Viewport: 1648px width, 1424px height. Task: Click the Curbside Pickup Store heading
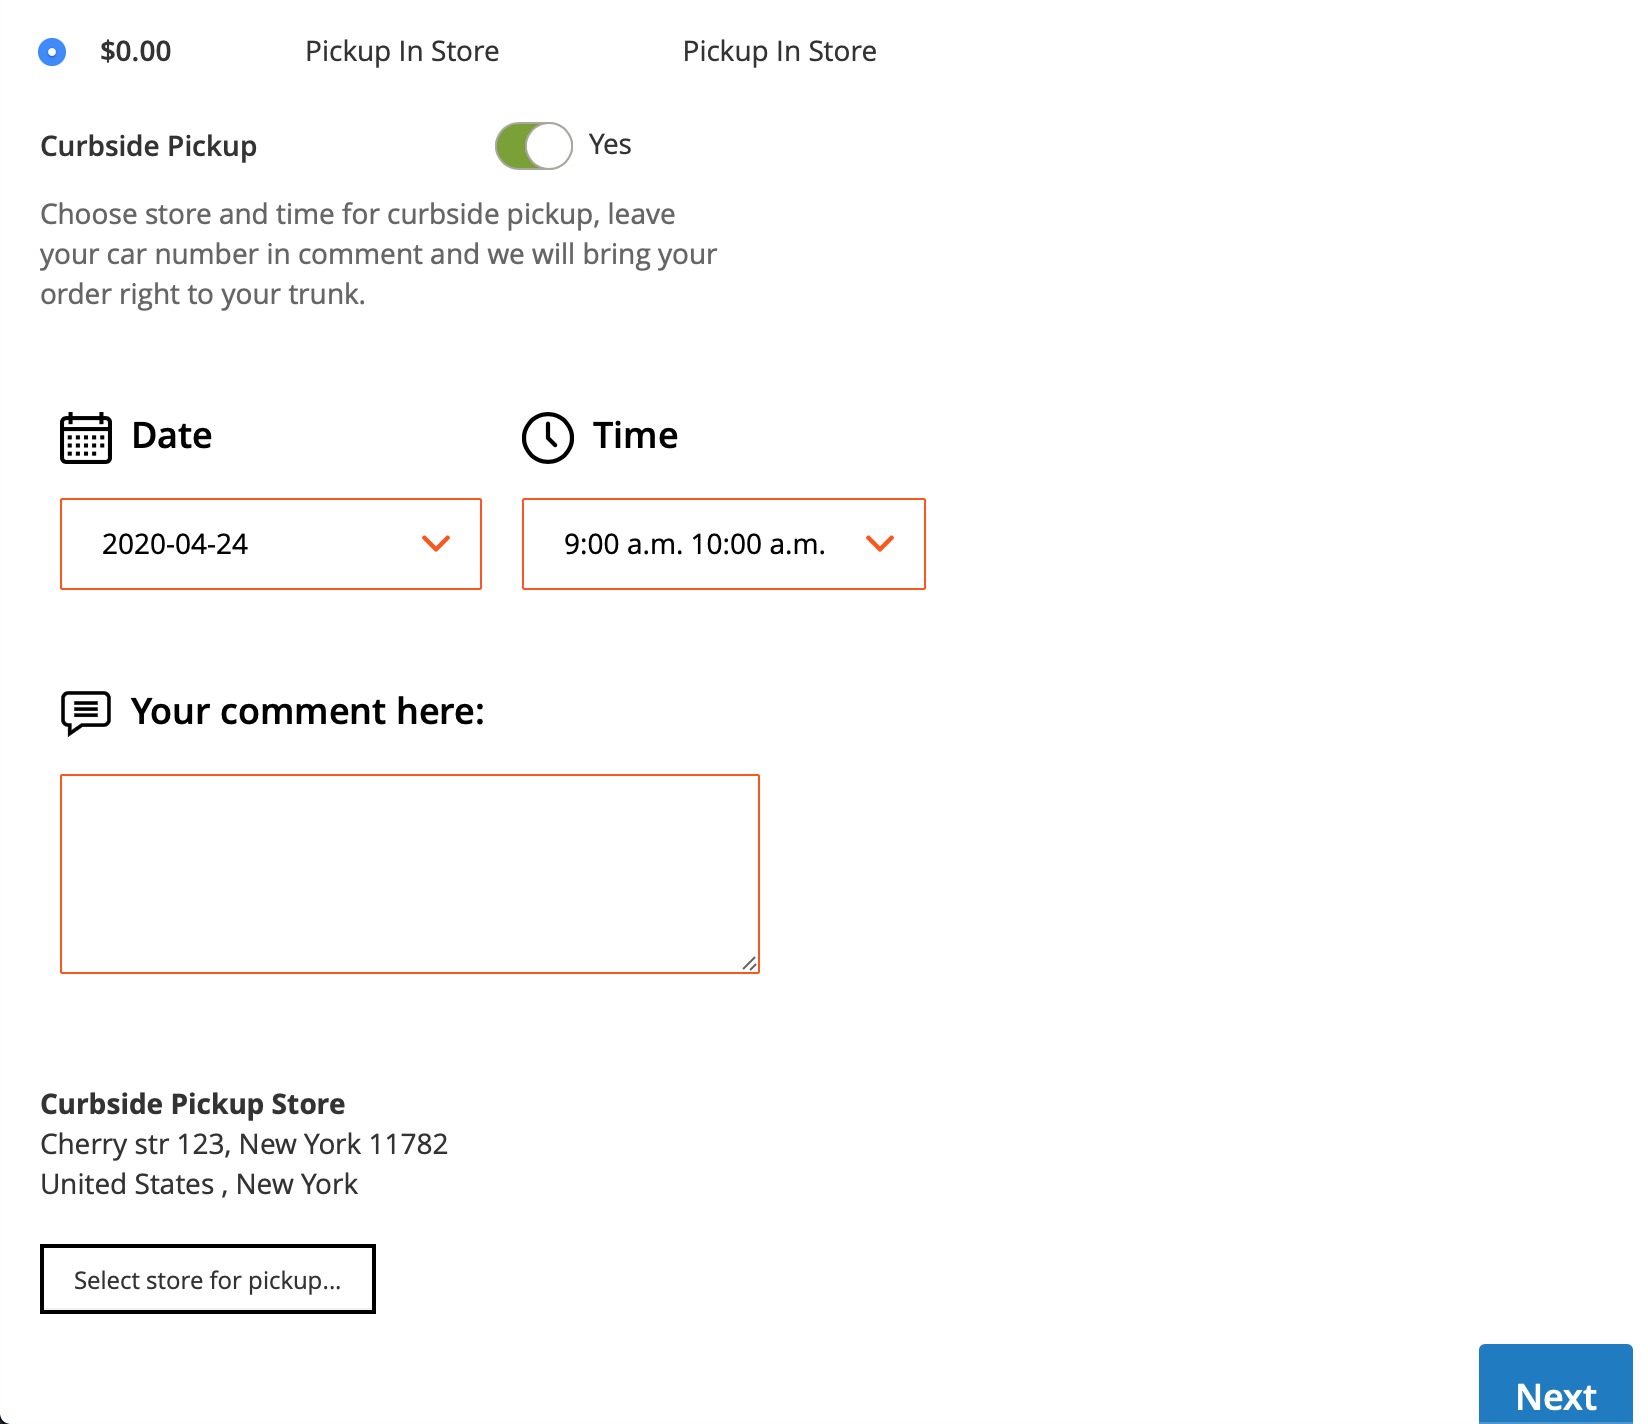point(193,1104)
